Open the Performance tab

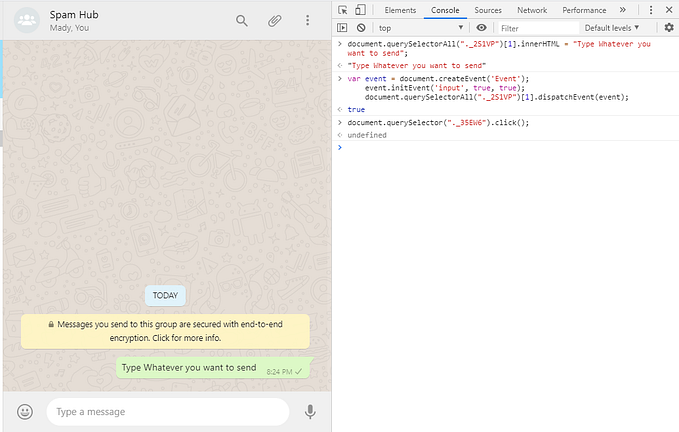coord(584,10)
